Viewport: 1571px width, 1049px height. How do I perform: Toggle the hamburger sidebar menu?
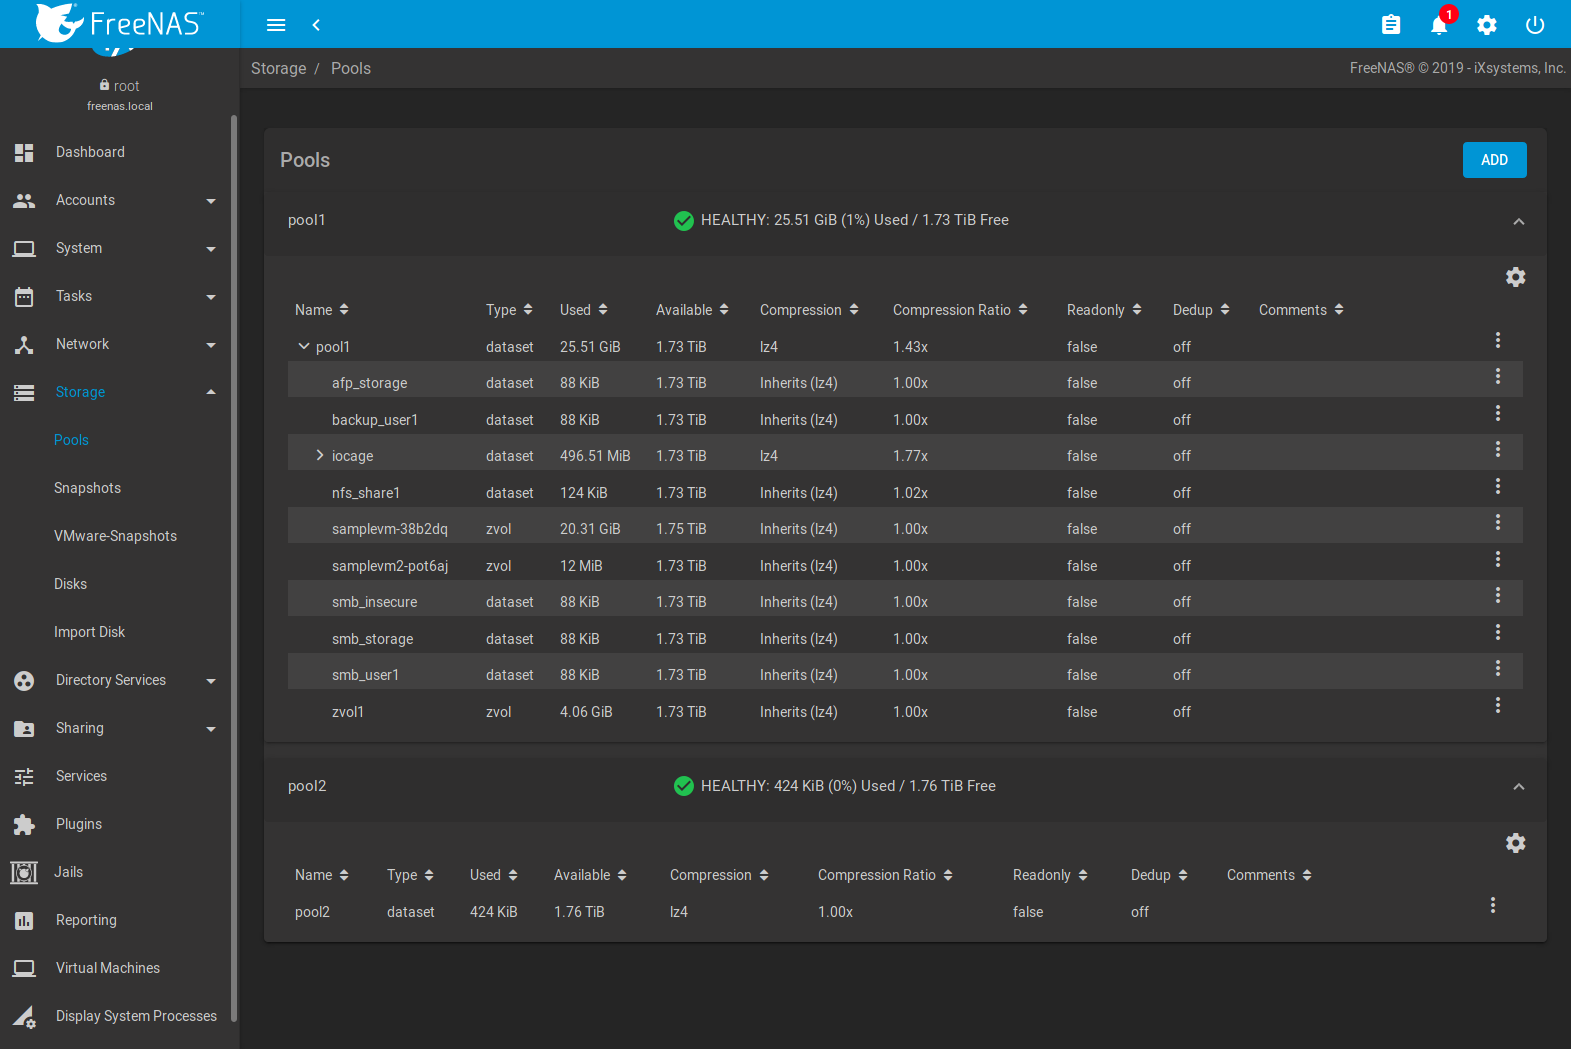coord(276,25)
